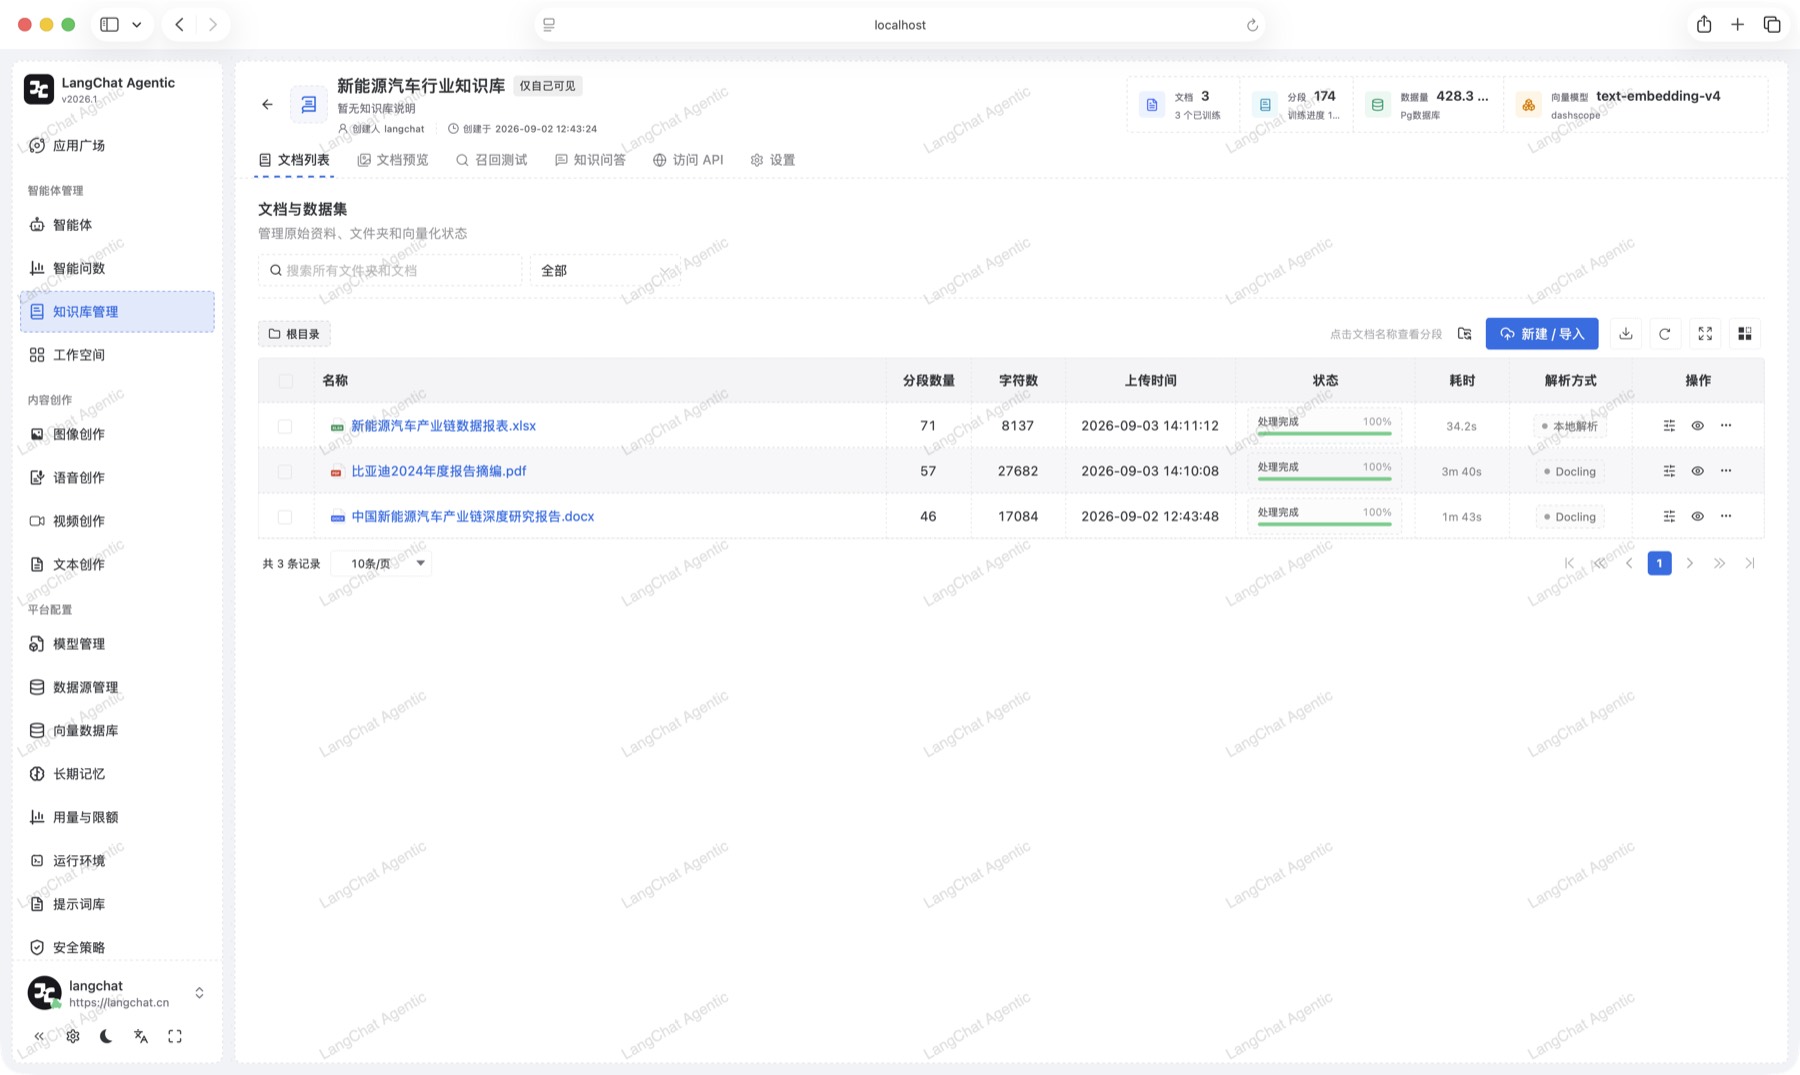1800x1075 pixels.
Task: Open 模型管理 in sidebar
Action: coord(117,644)
